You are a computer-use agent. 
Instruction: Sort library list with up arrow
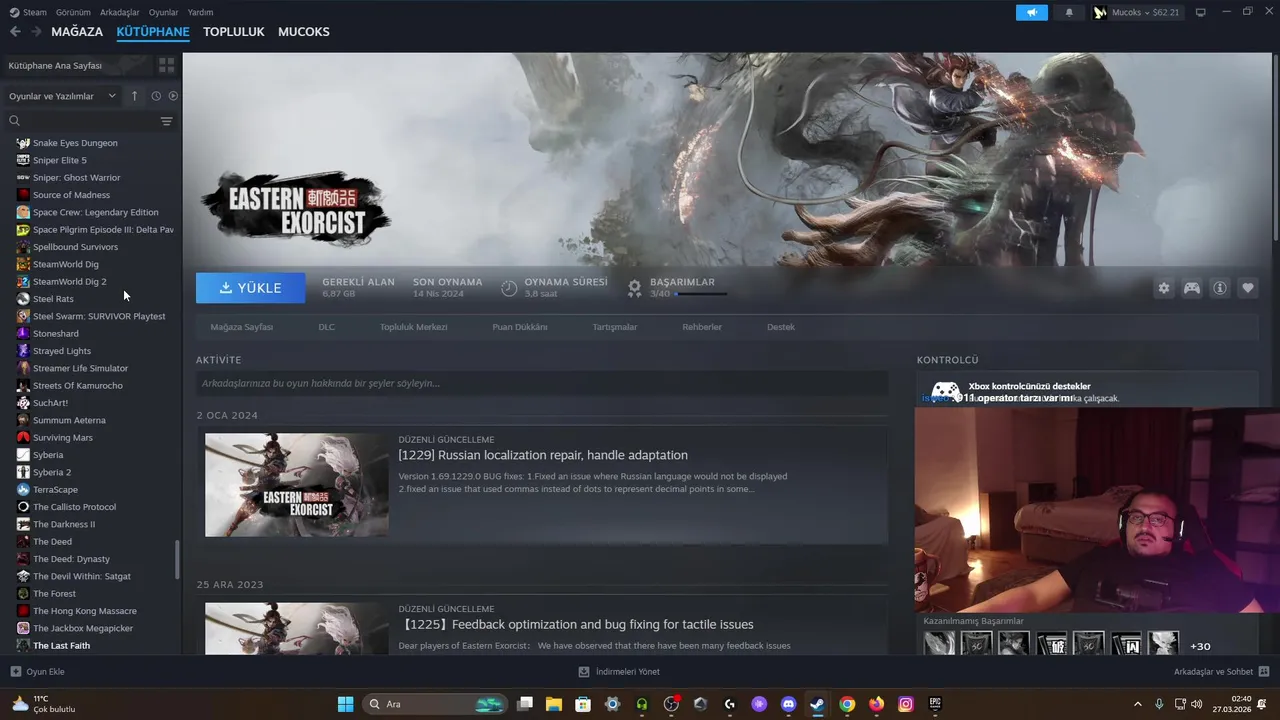(134, 96)
